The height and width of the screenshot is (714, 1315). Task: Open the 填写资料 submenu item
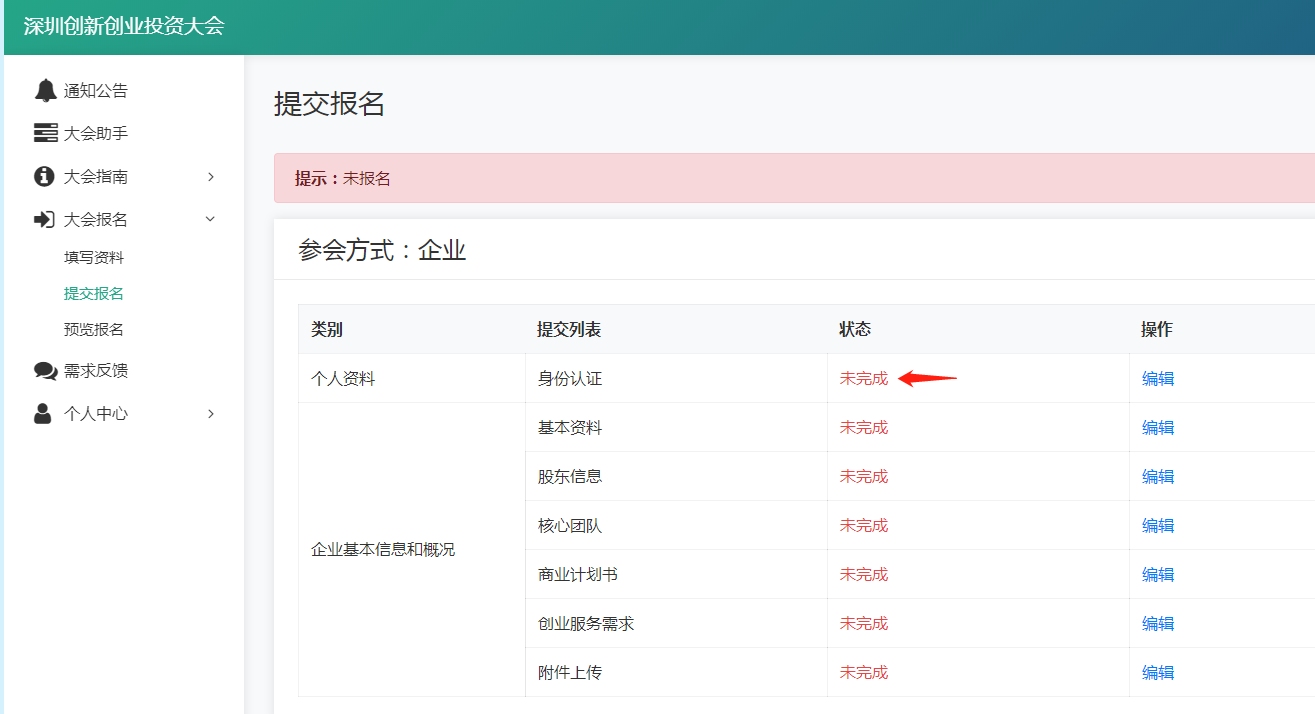94,257
